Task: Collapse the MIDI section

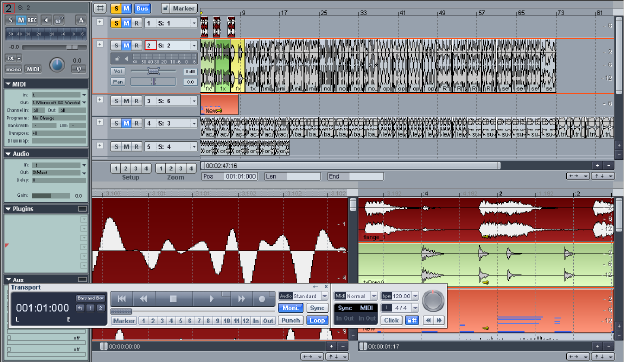Action: pos(8,84)
